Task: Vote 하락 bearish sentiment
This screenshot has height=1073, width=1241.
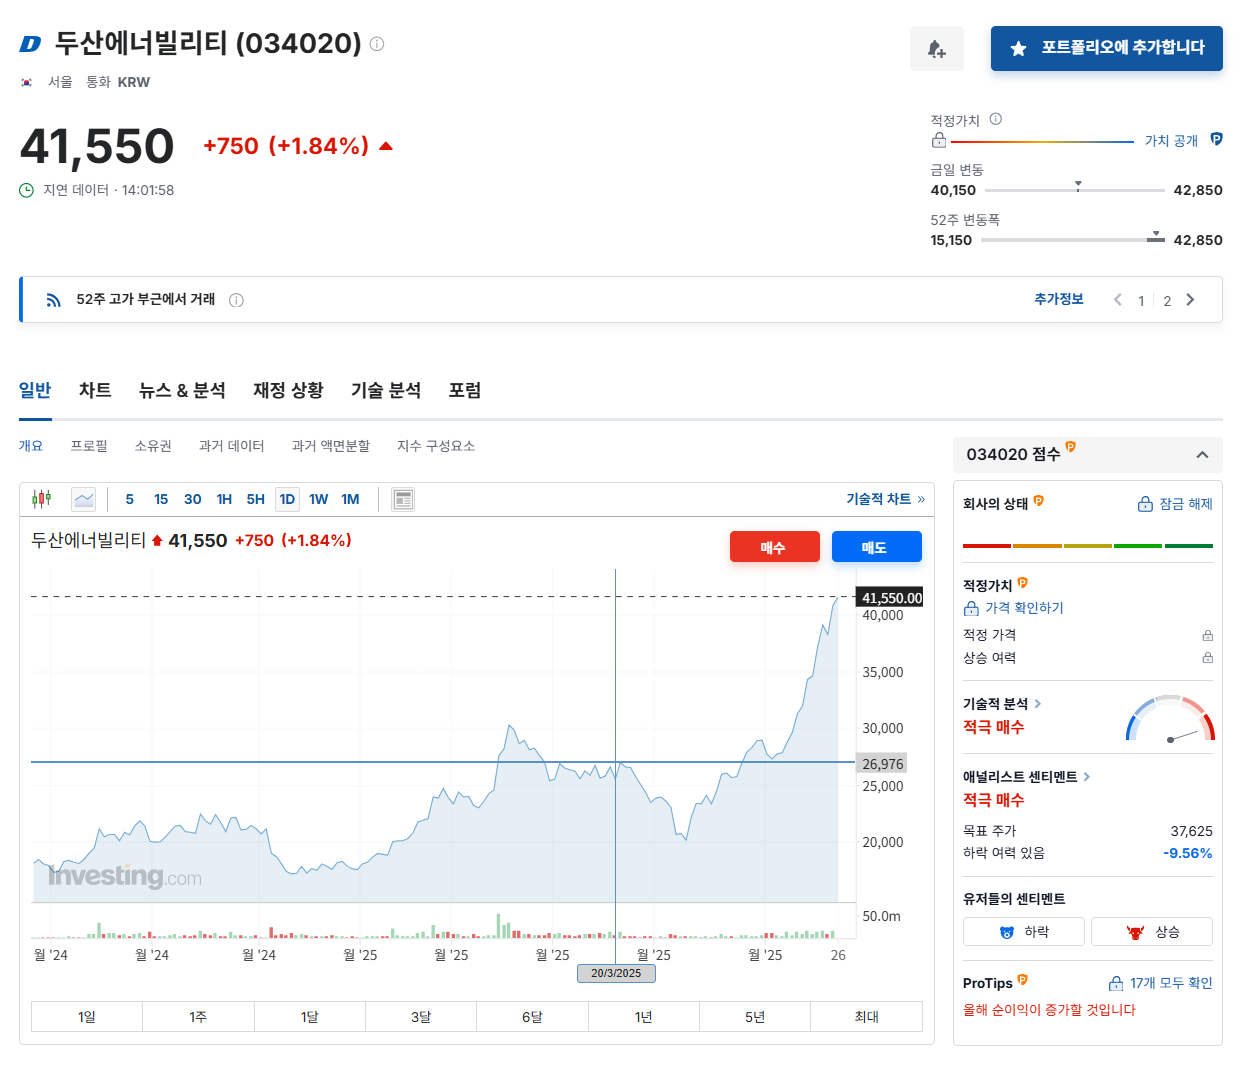Action: point(1024,932)
